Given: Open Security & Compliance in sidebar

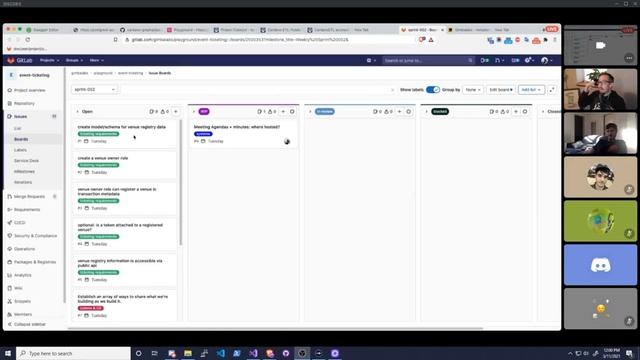Looking at the screenshot, I should (x=35, y=236).
